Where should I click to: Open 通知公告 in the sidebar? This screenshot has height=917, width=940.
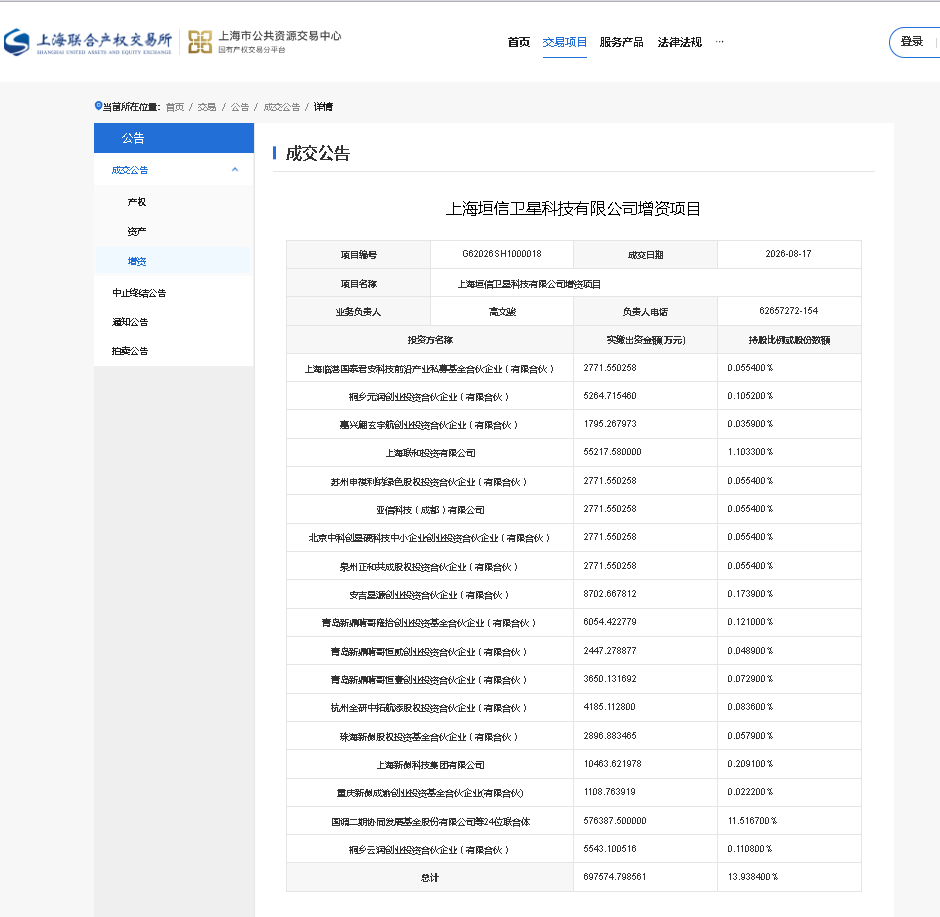click(130, 322)
